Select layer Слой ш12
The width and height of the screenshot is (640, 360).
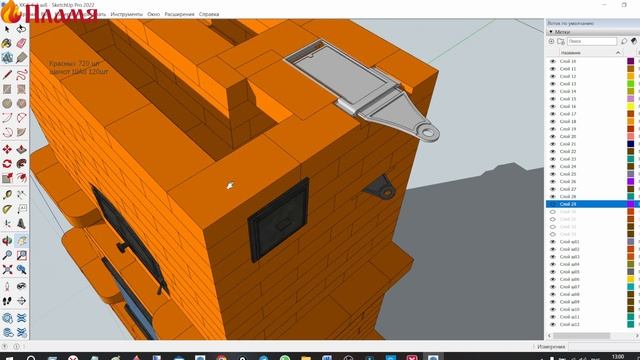pos(569,324)
